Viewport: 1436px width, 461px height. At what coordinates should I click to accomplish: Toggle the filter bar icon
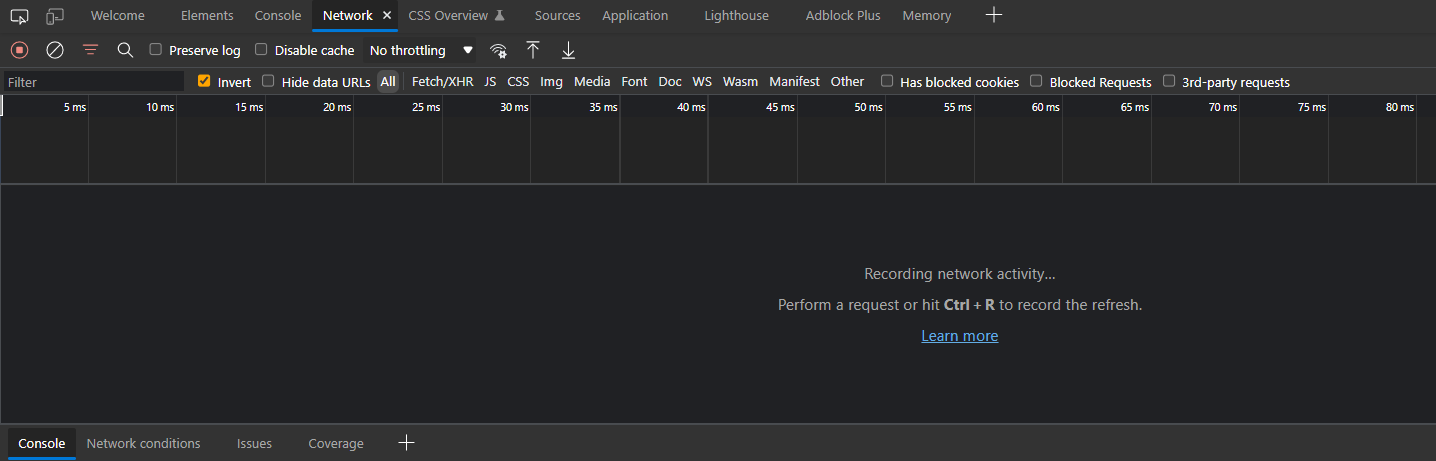[90, 49]
